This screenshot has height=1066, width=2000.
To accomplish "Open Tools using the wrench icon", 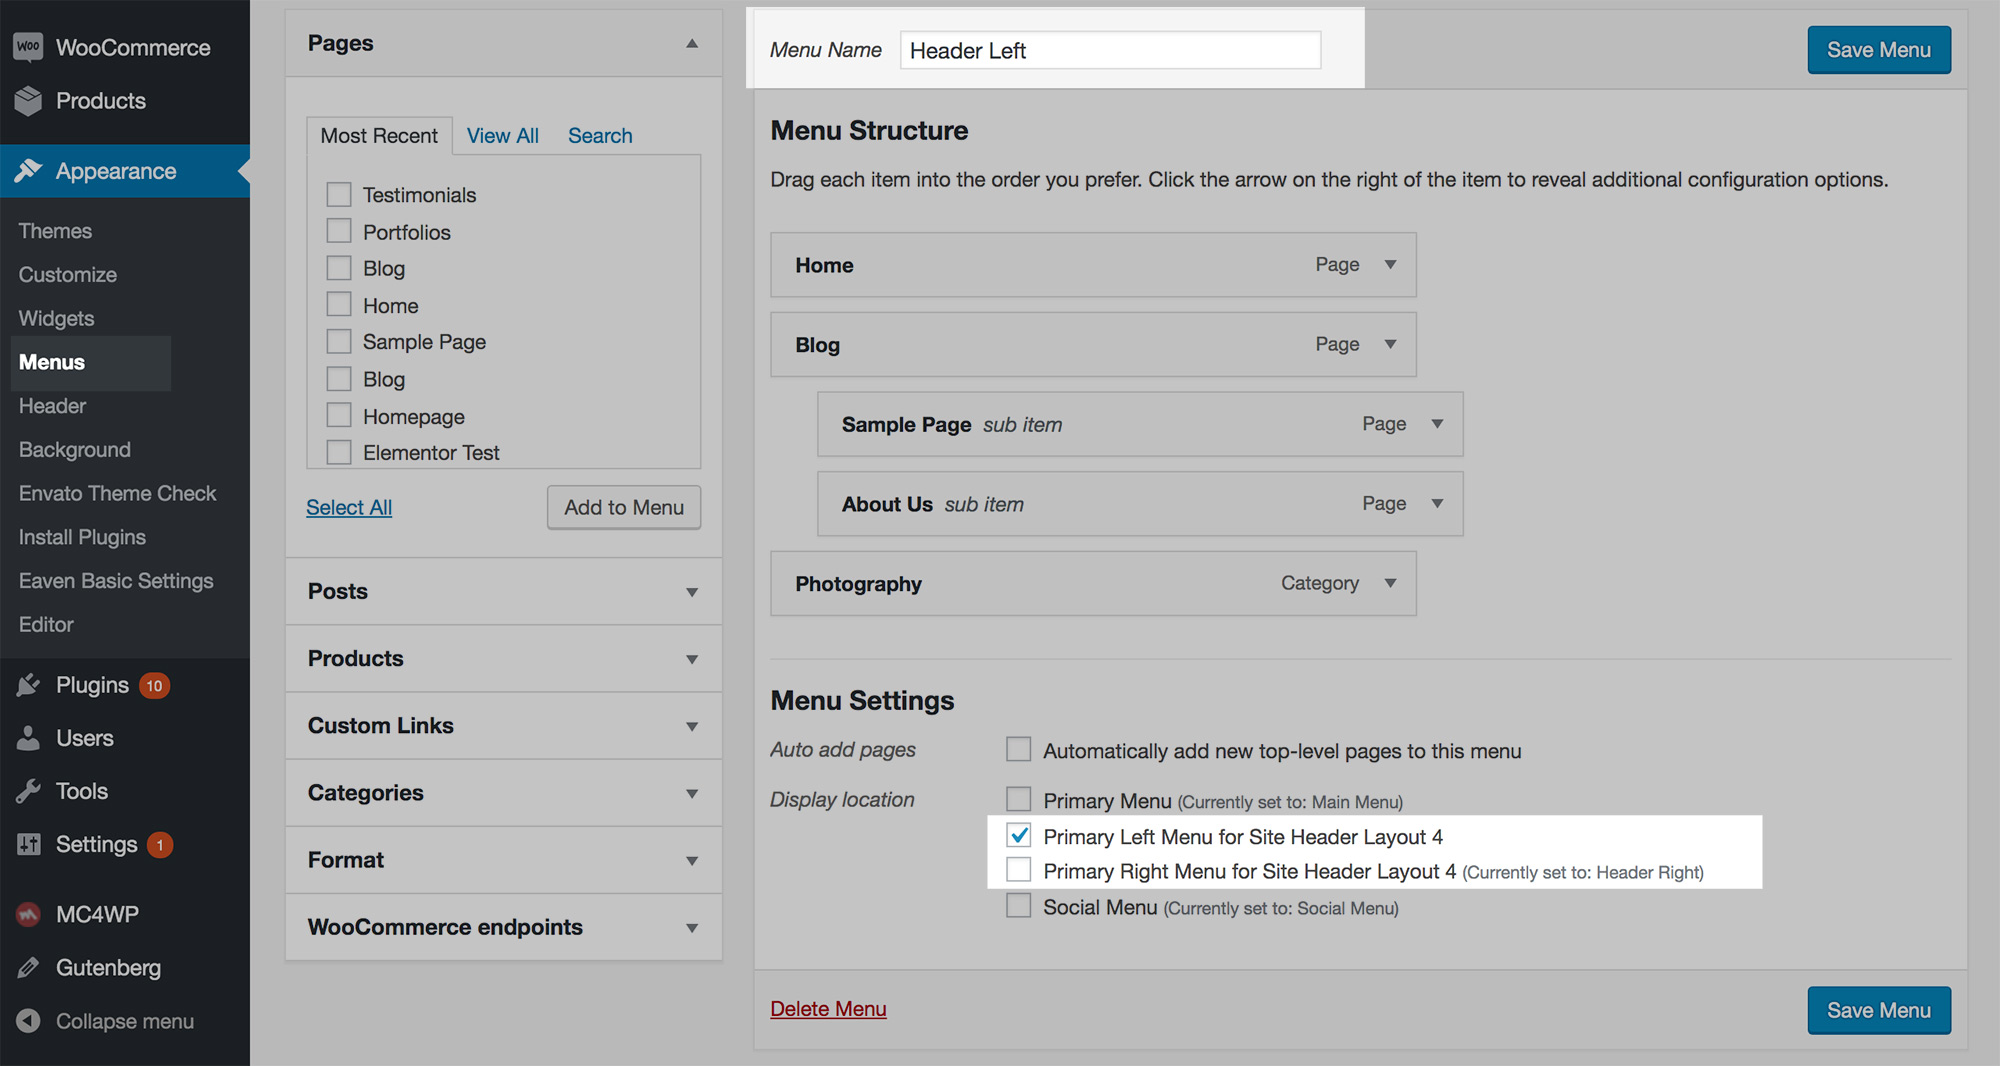I will click(x=28, y=790).
